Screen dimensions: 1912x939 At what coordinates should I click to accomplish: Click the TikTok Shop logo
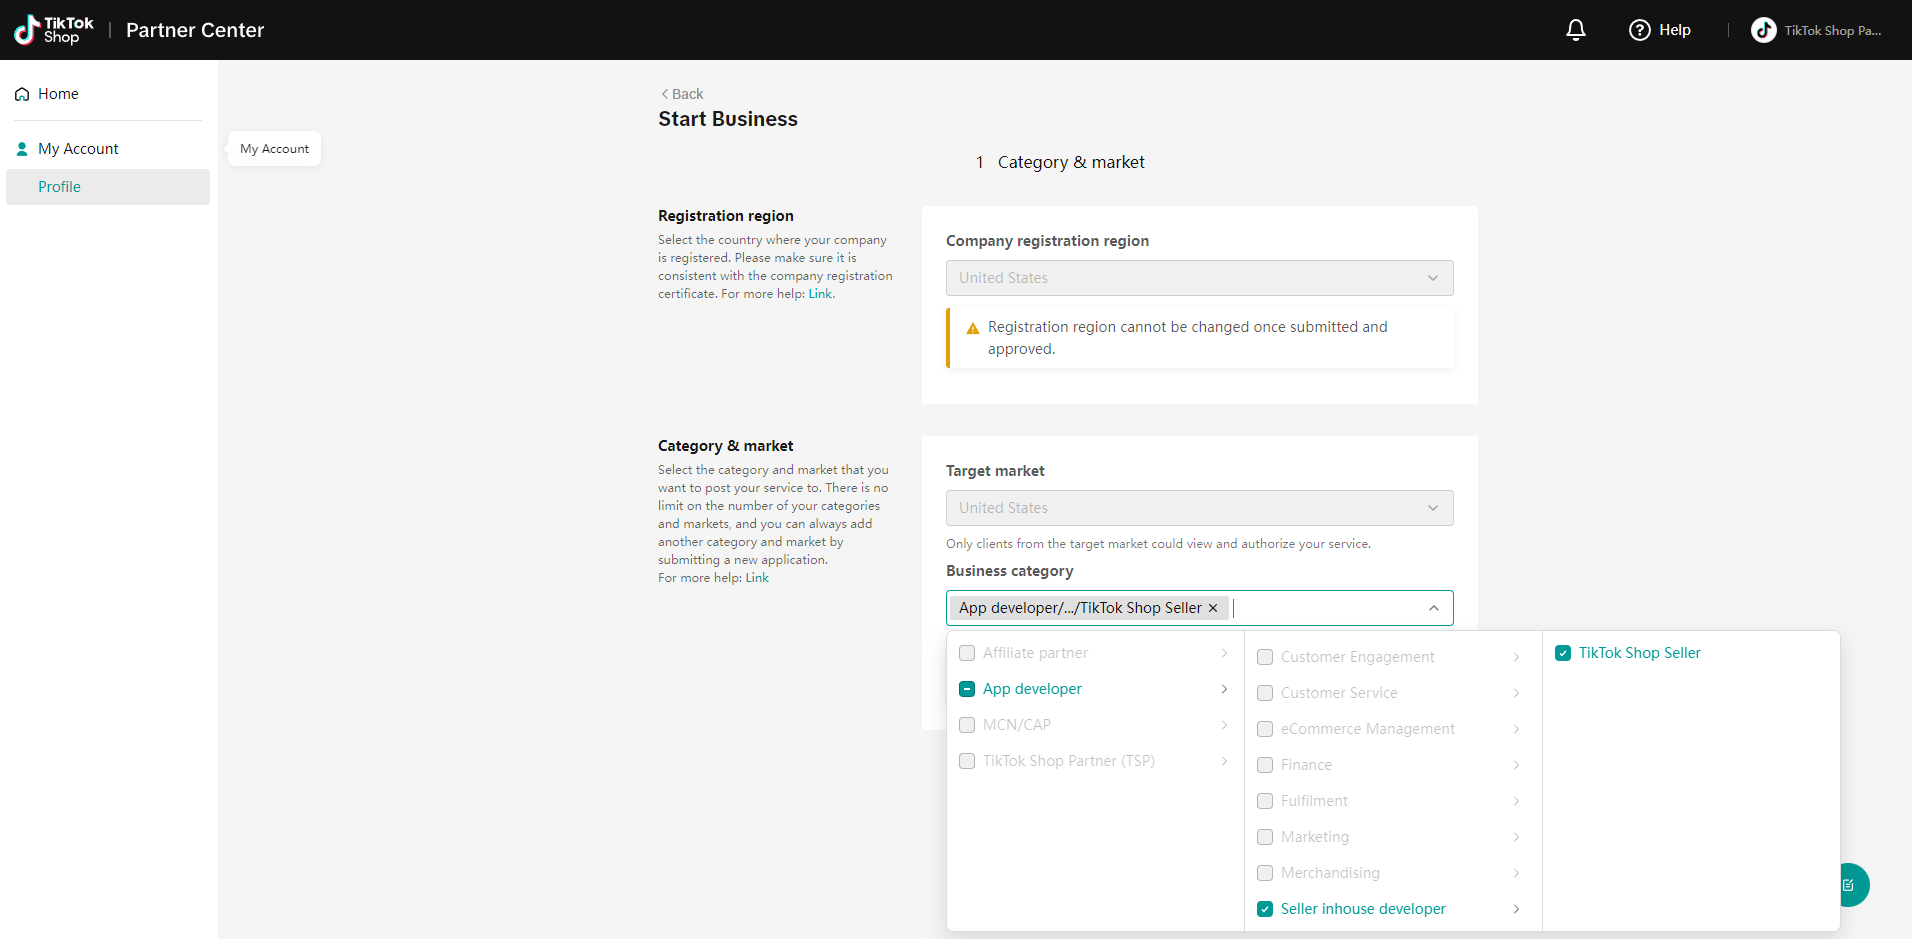[x=54, y=30]
